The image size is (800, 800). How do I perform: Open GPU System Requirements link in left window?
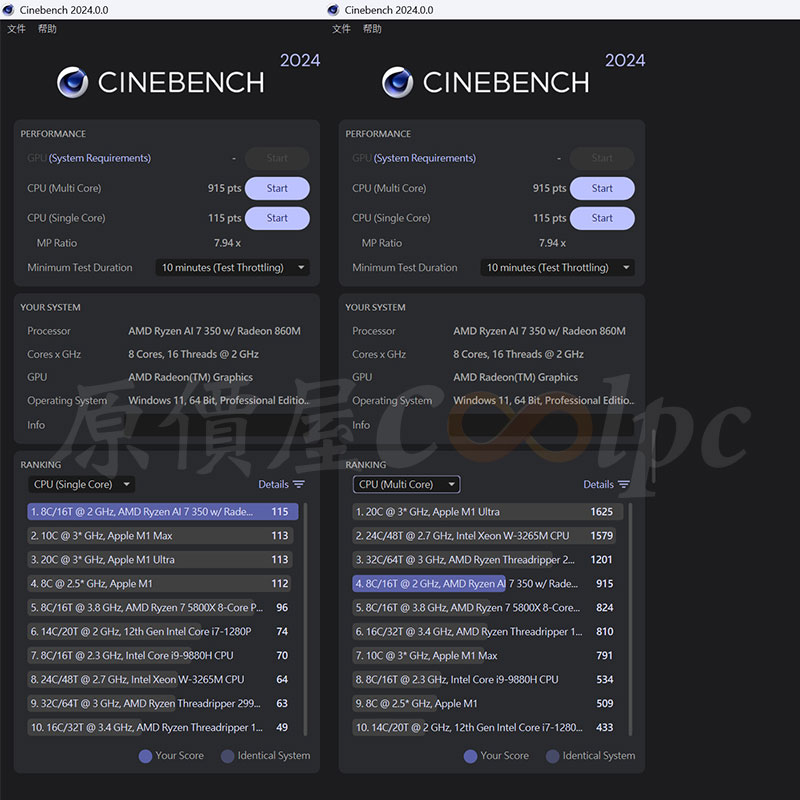100,158
